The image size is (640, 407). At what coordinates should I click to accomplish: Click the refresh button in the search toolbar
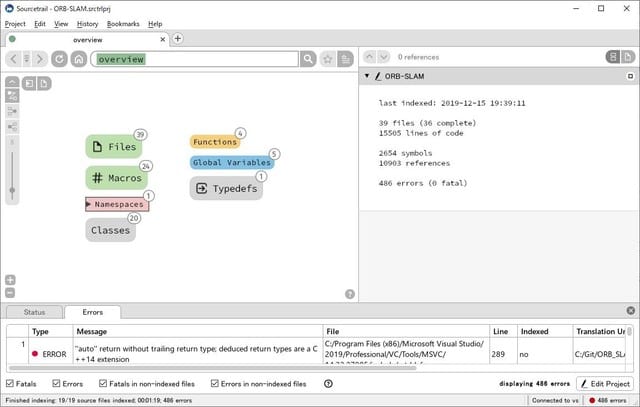point(60,59)
